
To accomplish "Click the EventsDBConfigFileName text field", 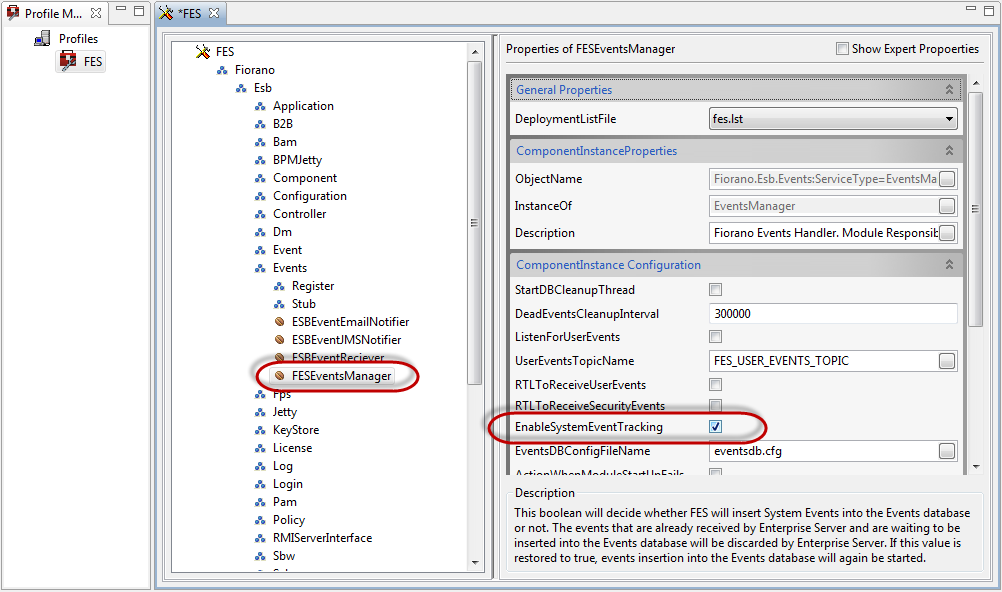I will tap(823, 451).
